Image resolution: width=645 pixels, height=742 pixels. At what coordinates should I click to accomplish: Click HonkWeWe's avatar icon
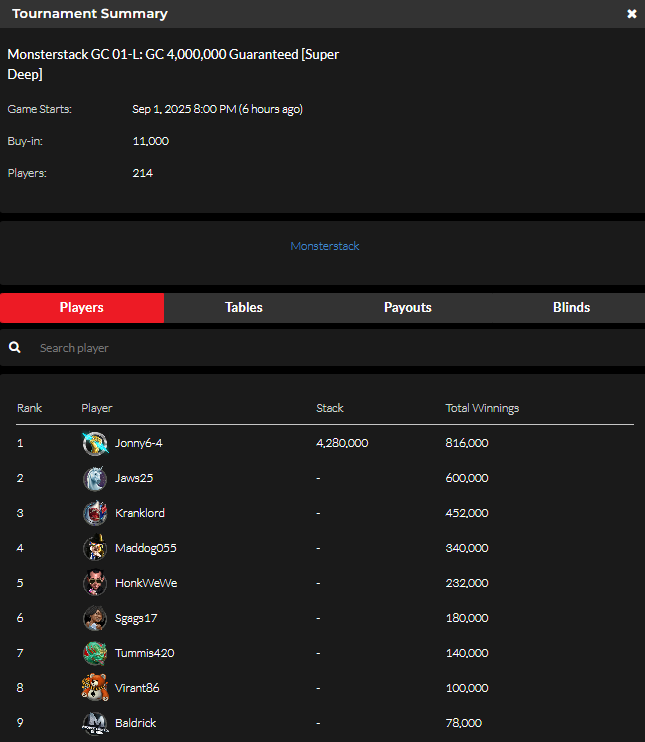pos(95,583)
